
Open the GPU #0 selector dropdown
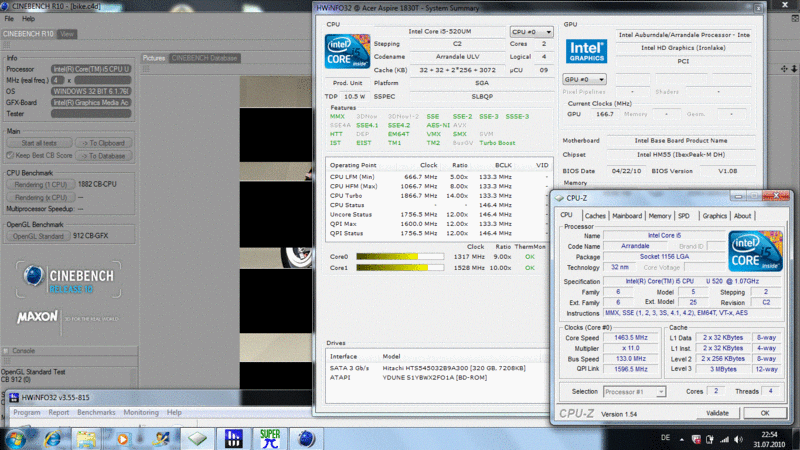[x=584, y=80]
